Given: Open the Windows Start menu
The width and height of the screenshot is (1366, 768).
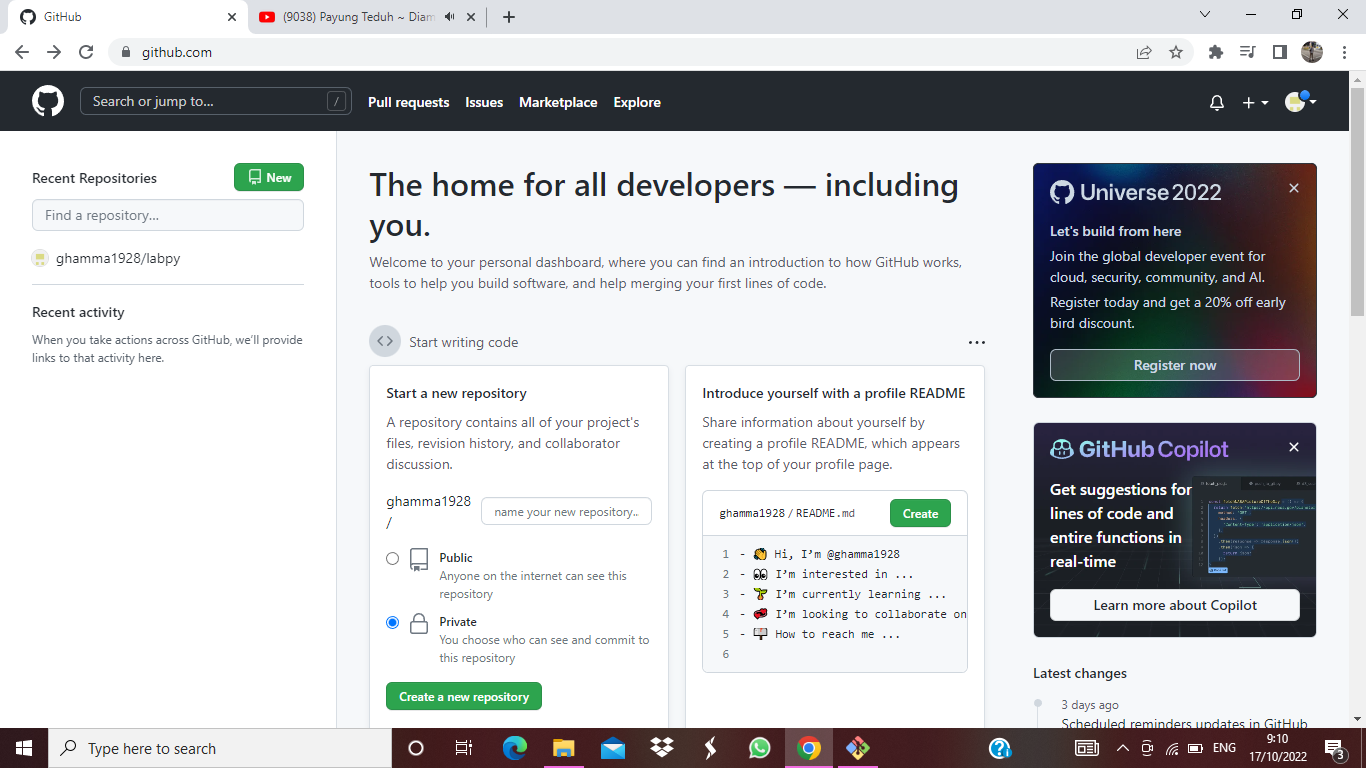Looking at the screenshot, I should pos(24,748).
